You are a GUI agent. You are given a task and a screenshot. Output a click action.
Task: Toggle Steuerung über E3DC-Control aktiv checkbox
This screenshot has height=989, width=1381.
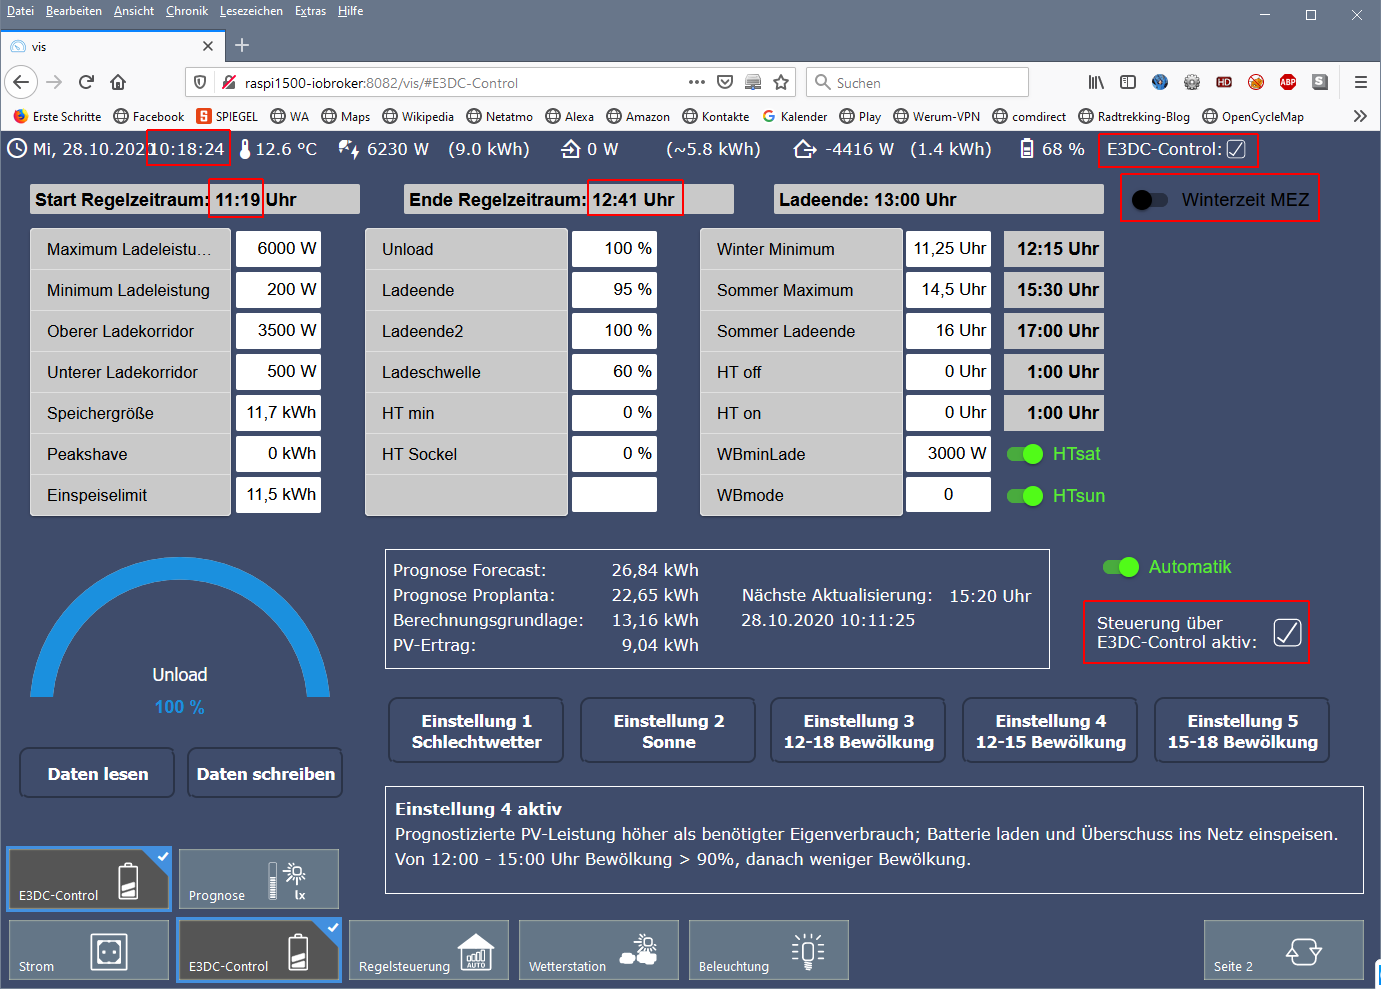(1288, 632)
